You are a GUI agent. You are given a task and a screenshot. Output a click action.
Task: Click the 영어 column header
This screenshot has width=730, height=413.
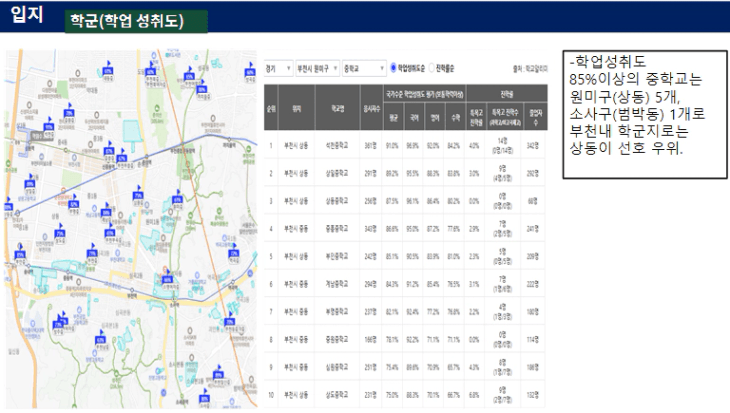tap(434, 118)
